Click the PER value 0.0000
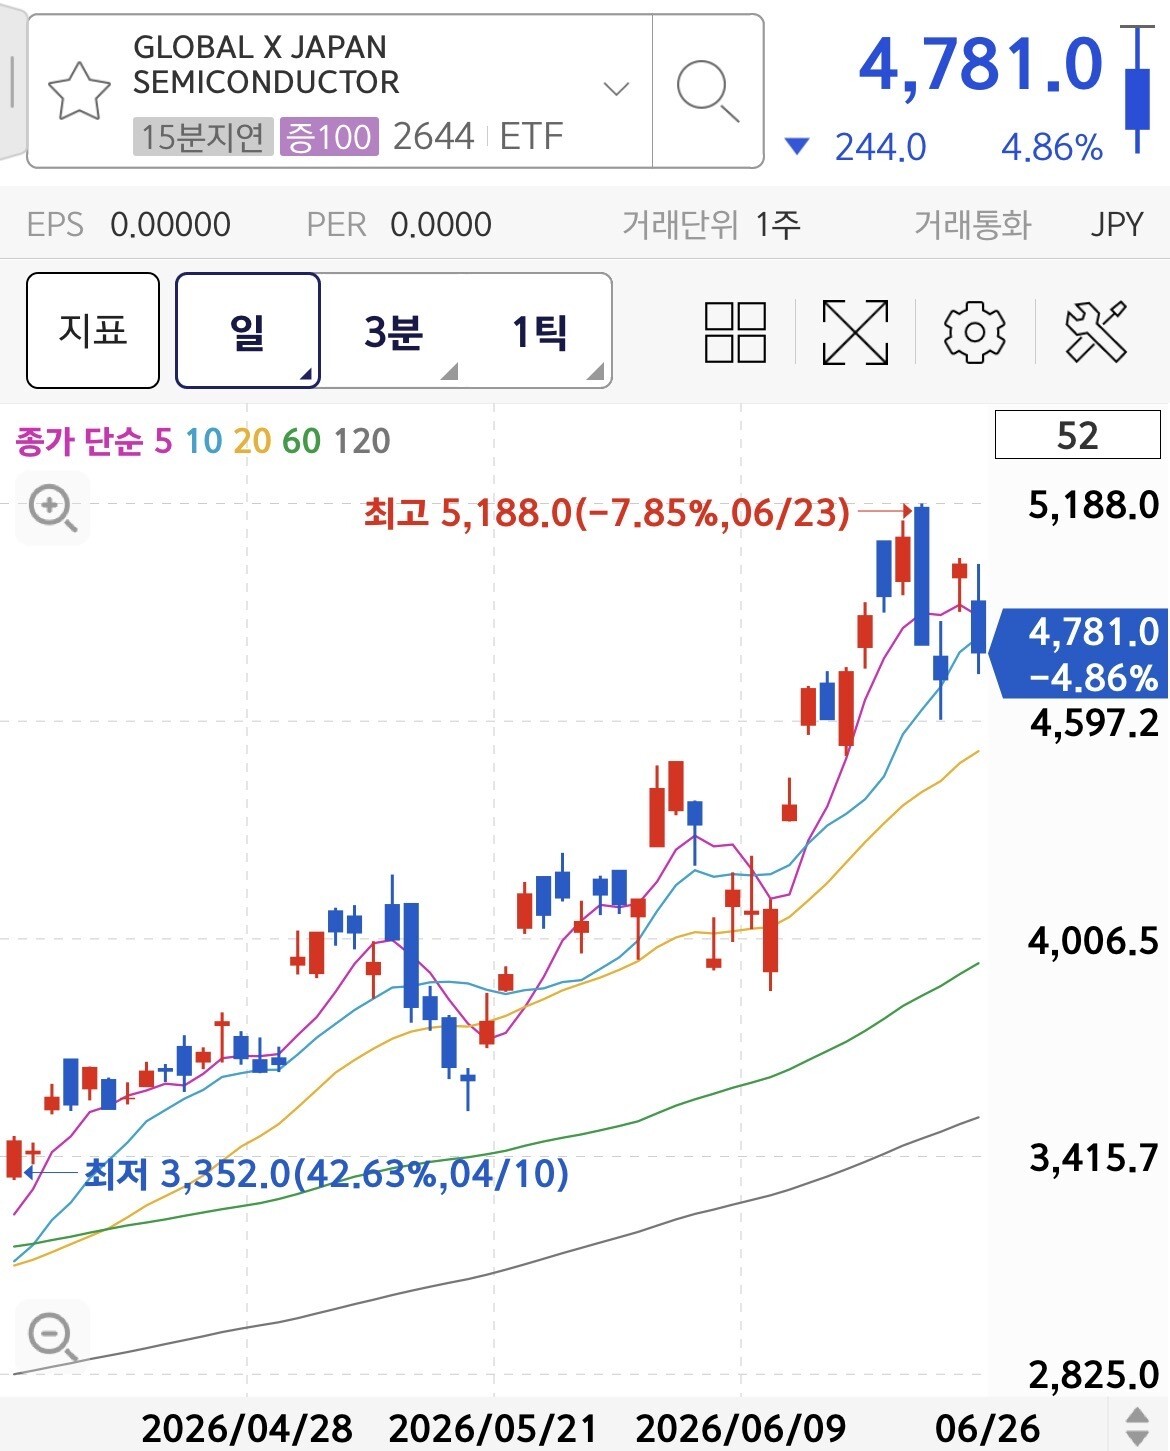This screenshot has width=1170, height=1451. coord(441,224)
